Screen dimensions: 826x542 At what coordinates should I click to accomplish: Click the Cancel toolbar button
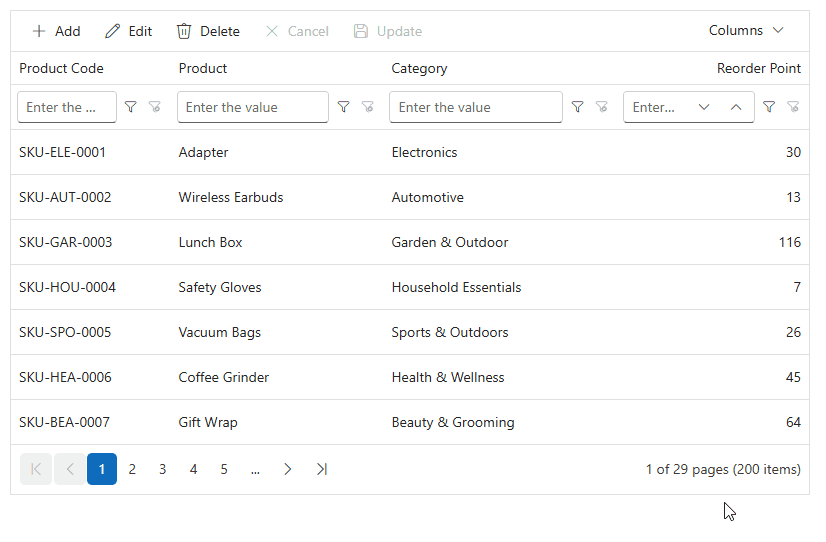[297, 32]
